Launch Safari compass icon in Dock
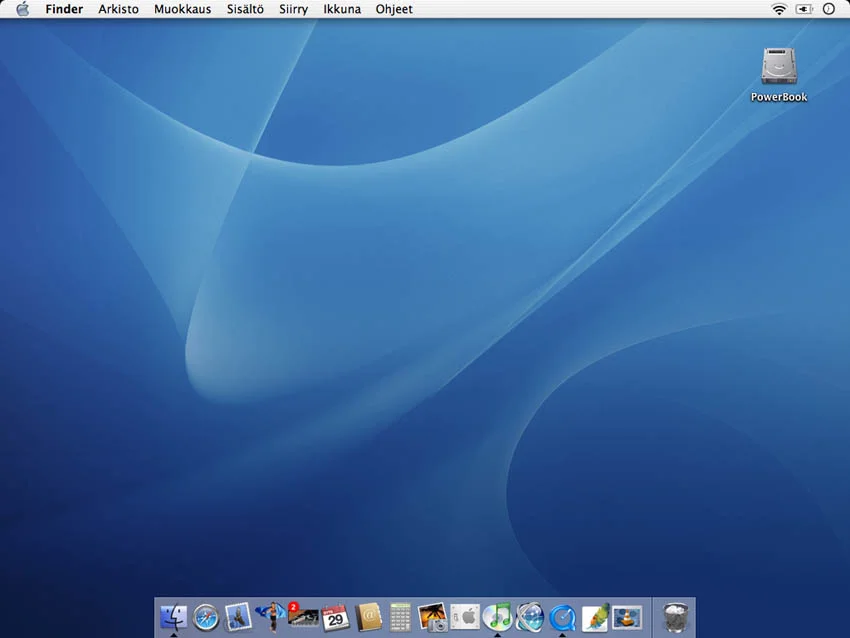This screenshot has width=850, height=638. pos(205,616)
